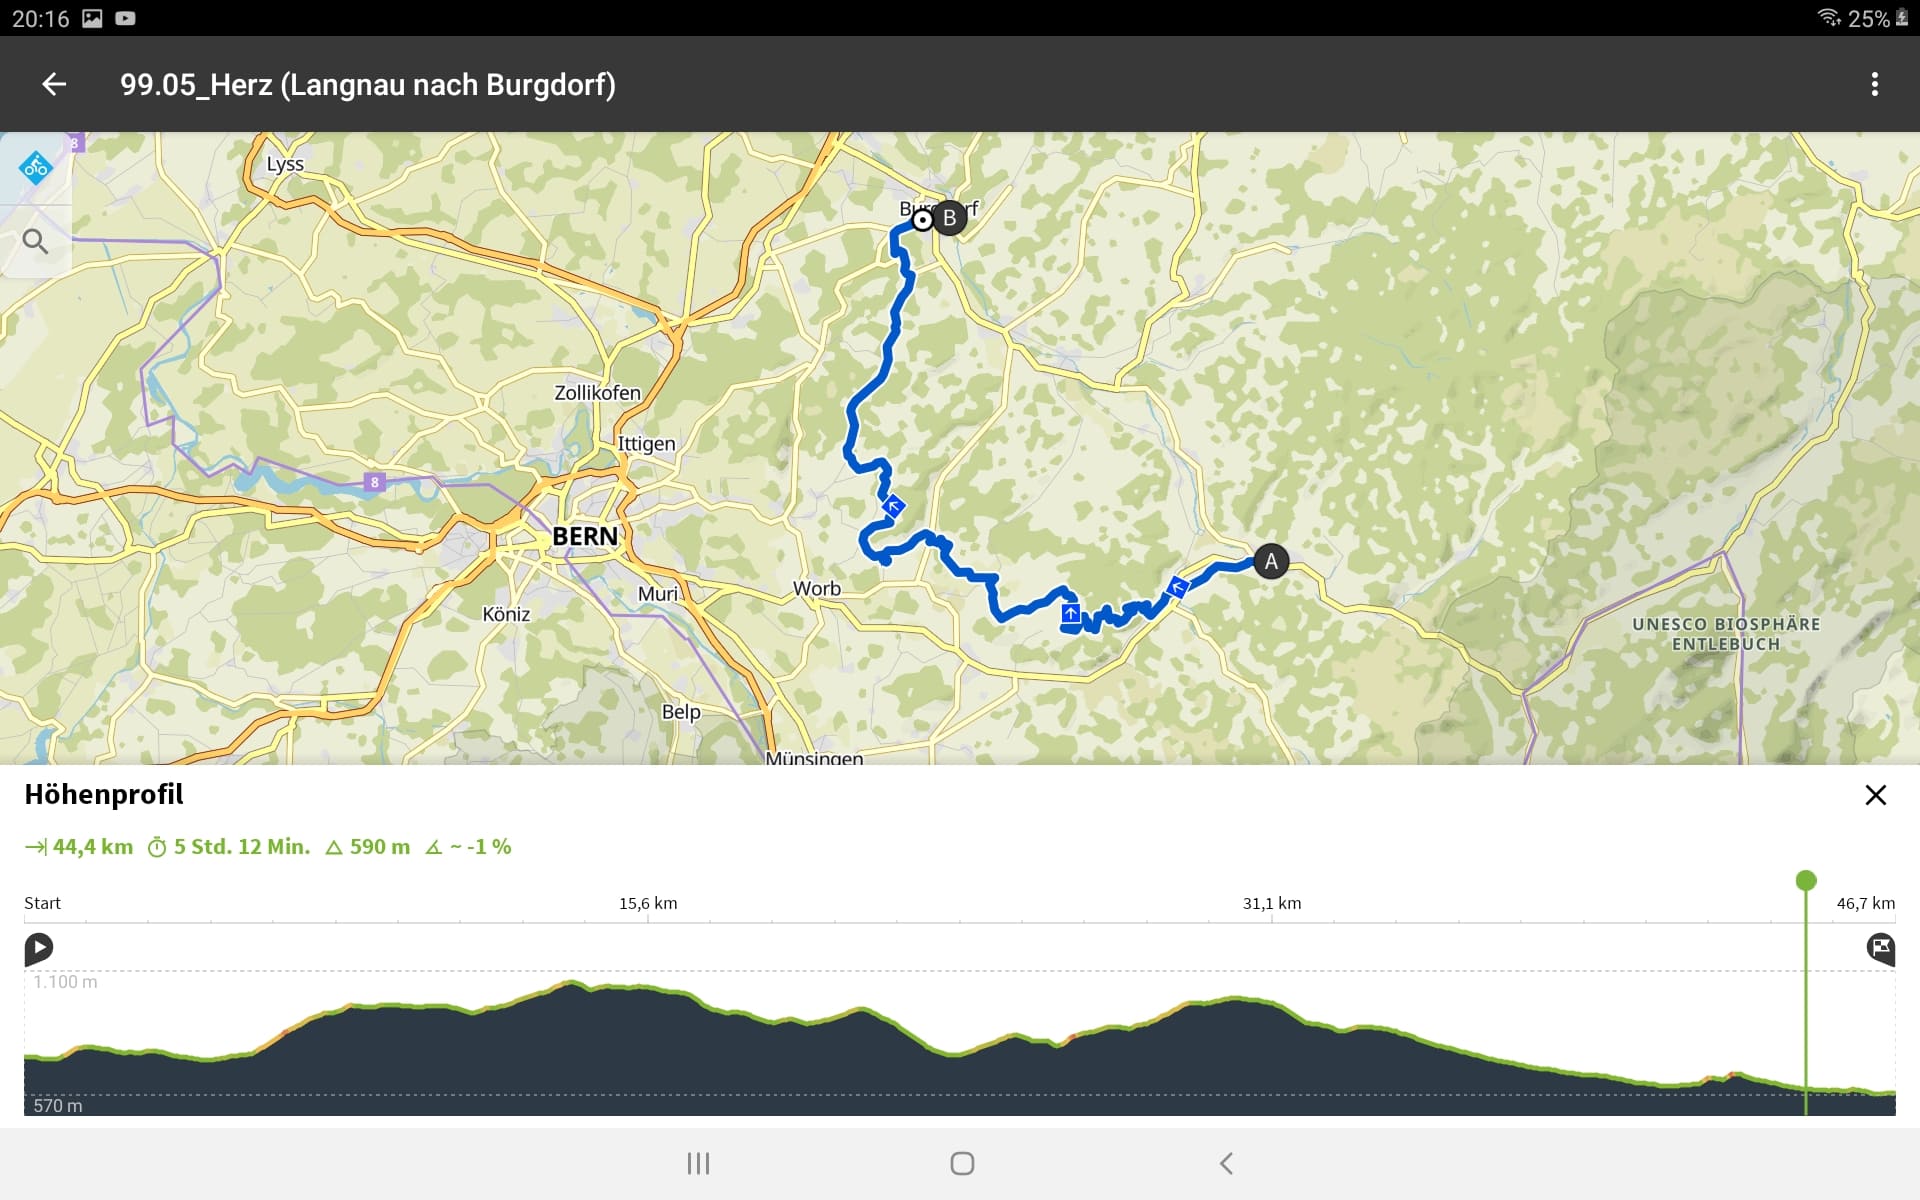
Task: Tap the start flag on elevation profile
Action: [39, 948]
